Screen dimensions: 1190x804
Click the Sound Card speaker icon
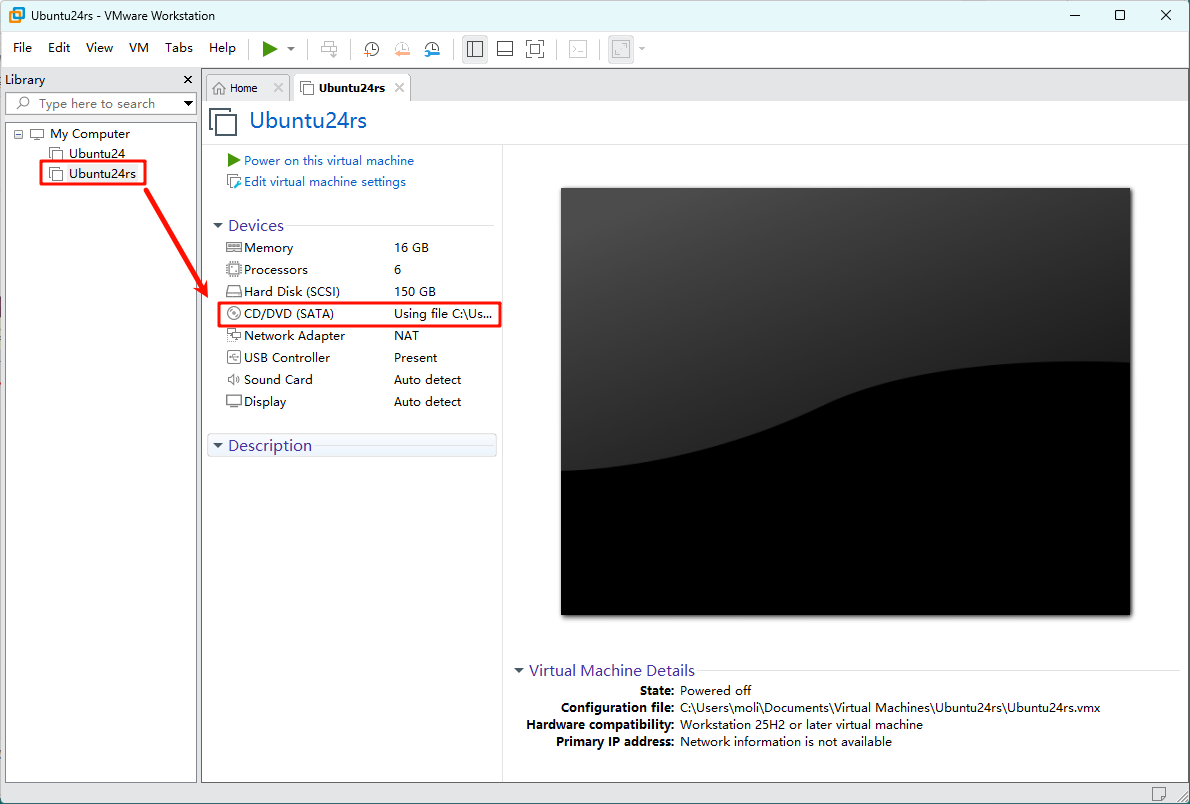point(234,380)
